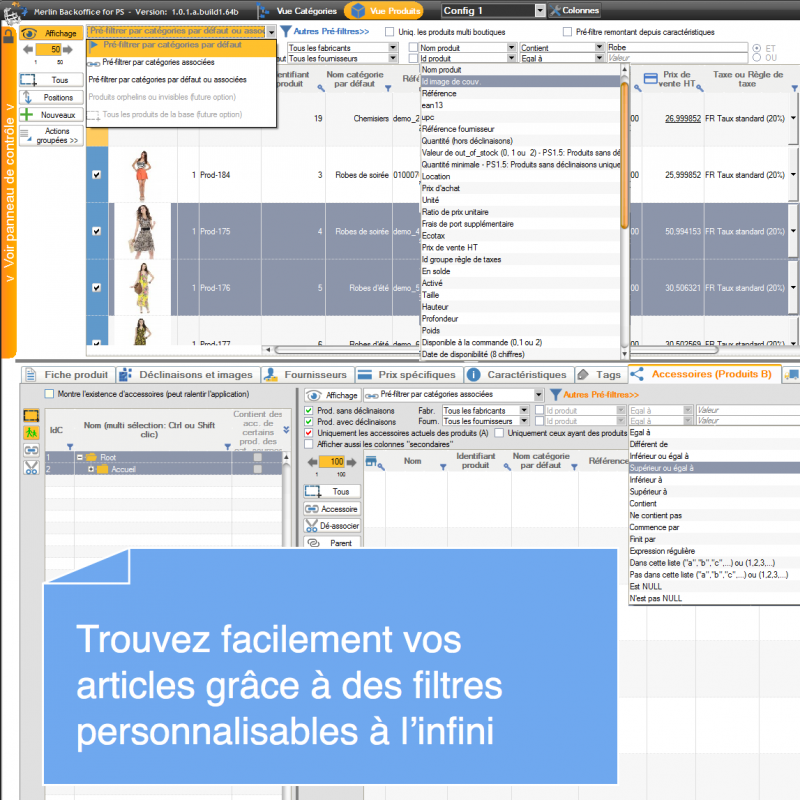
Task: Click the yellow people icon left of the category tree
Action: [31, 432]
